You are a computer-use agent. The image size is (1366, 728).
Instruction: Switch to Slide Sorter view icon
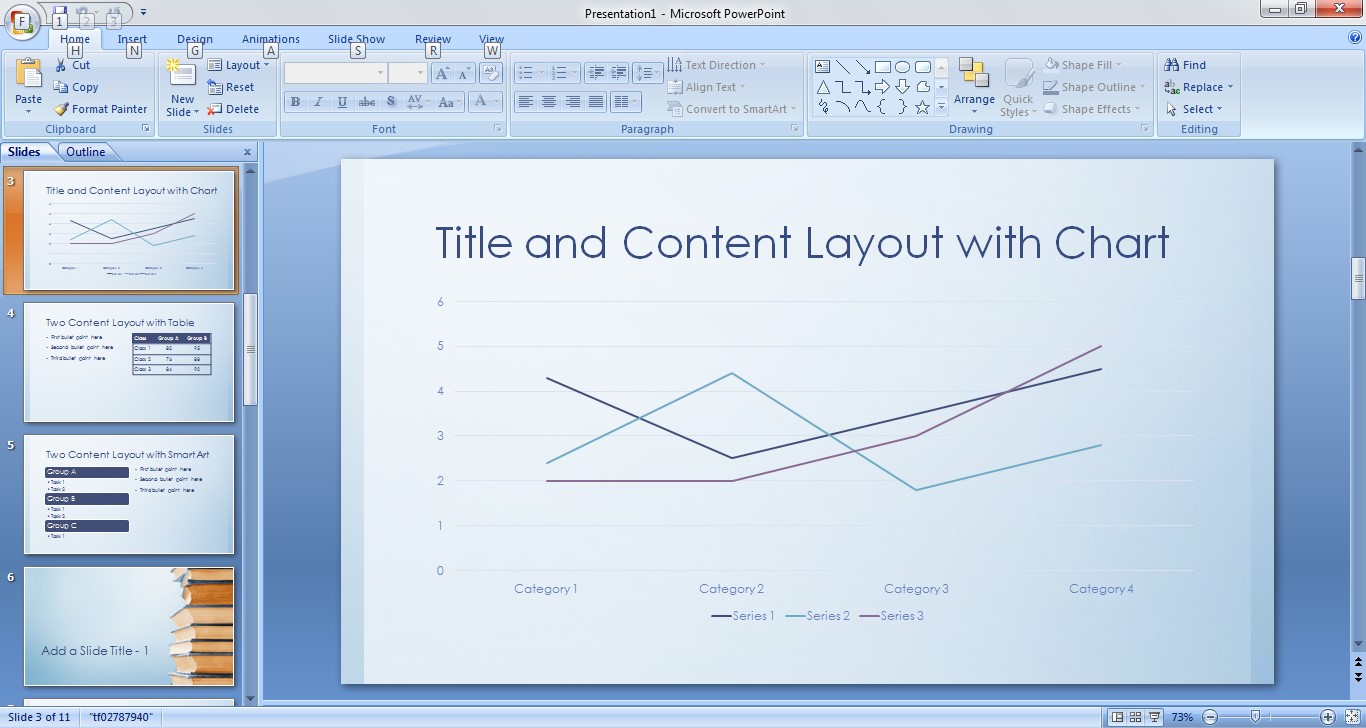(x=1134, y=716)
